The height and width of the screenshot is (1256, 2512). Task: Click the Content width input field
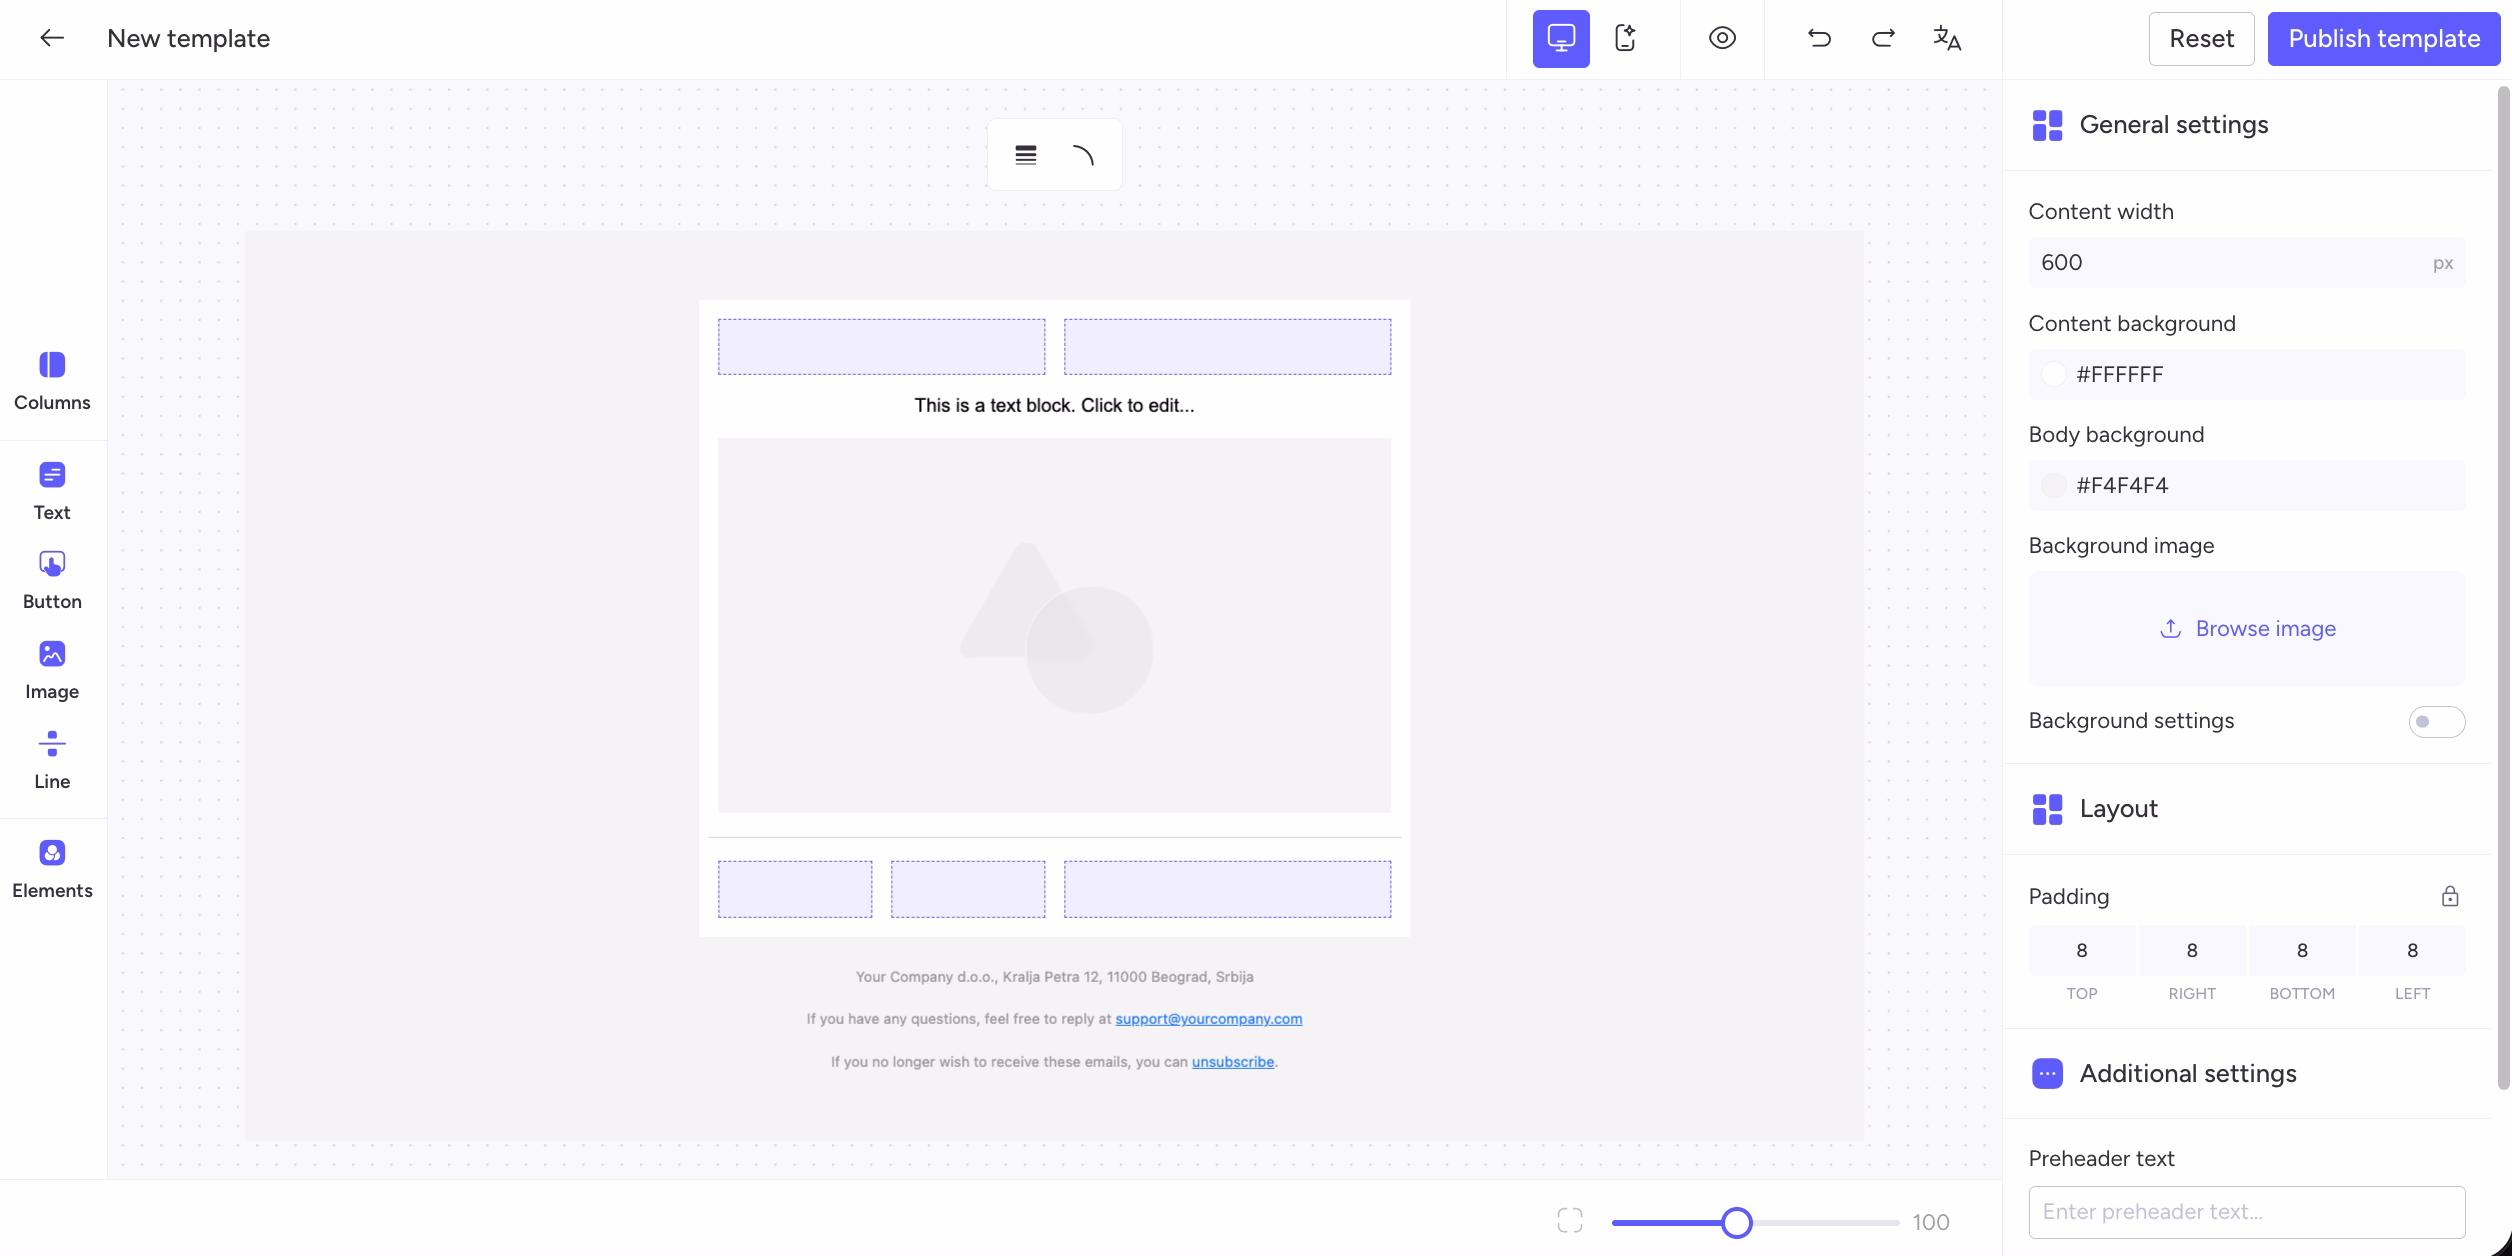[2247, 263]
